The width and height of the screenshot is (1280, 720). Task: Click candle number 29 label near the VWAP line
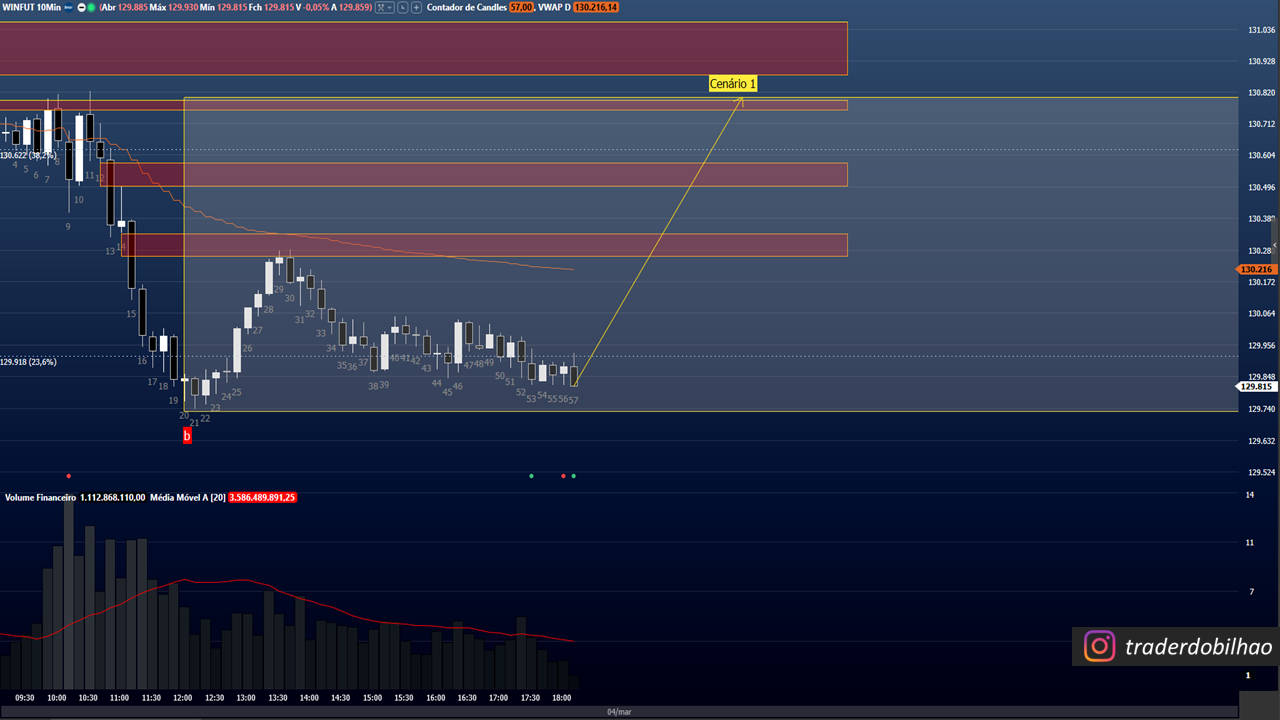[279, 289]
